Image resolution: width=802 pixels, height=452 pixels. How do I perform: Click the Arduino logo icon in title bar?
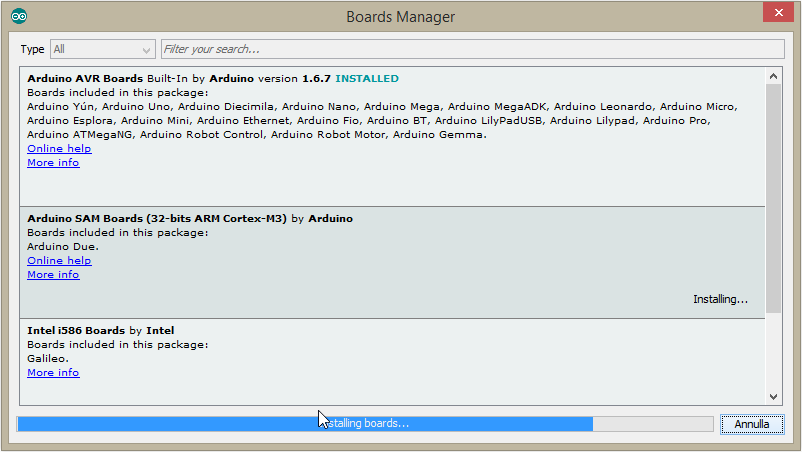19,16
